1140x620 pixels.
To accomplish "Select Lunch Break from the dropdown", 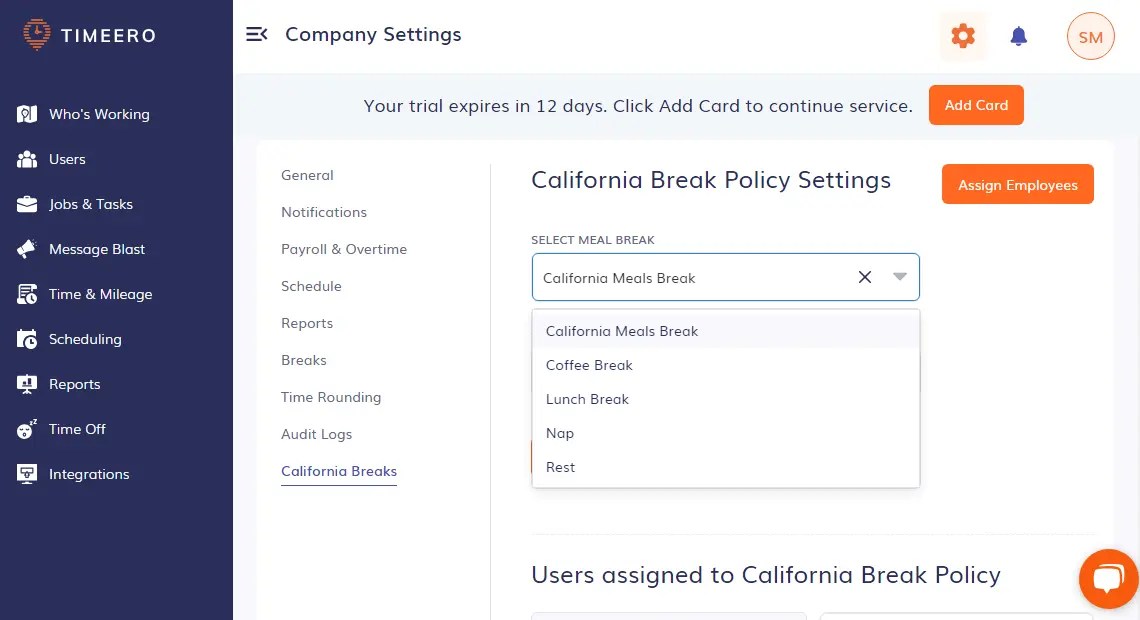I will [x=587, y=399].
